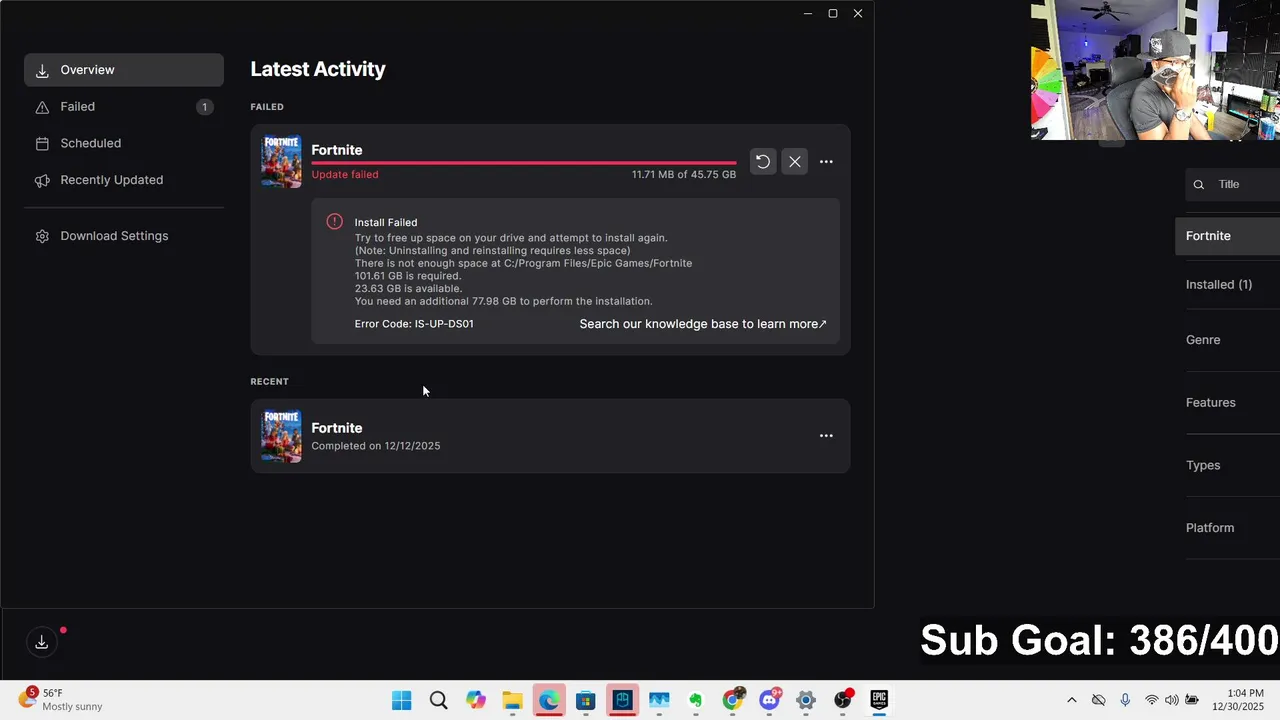Minimize the Epic Games downloads window
Image resolution: width=1280 pixels, height=720 pixels.
click(x=808, y=14)
